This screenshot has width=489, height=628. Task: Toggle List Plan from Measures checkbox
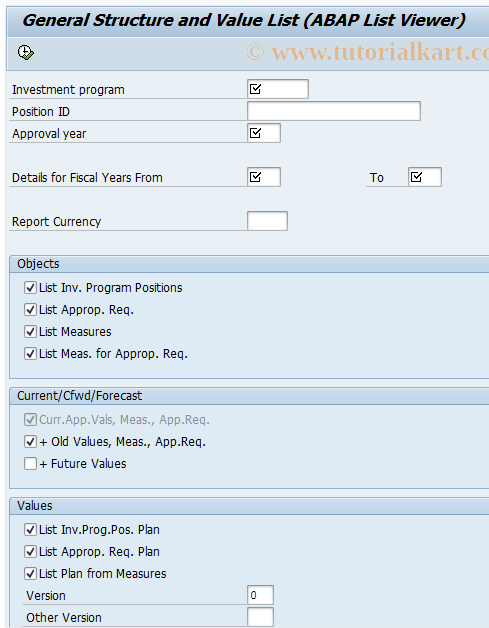(30, 574)
